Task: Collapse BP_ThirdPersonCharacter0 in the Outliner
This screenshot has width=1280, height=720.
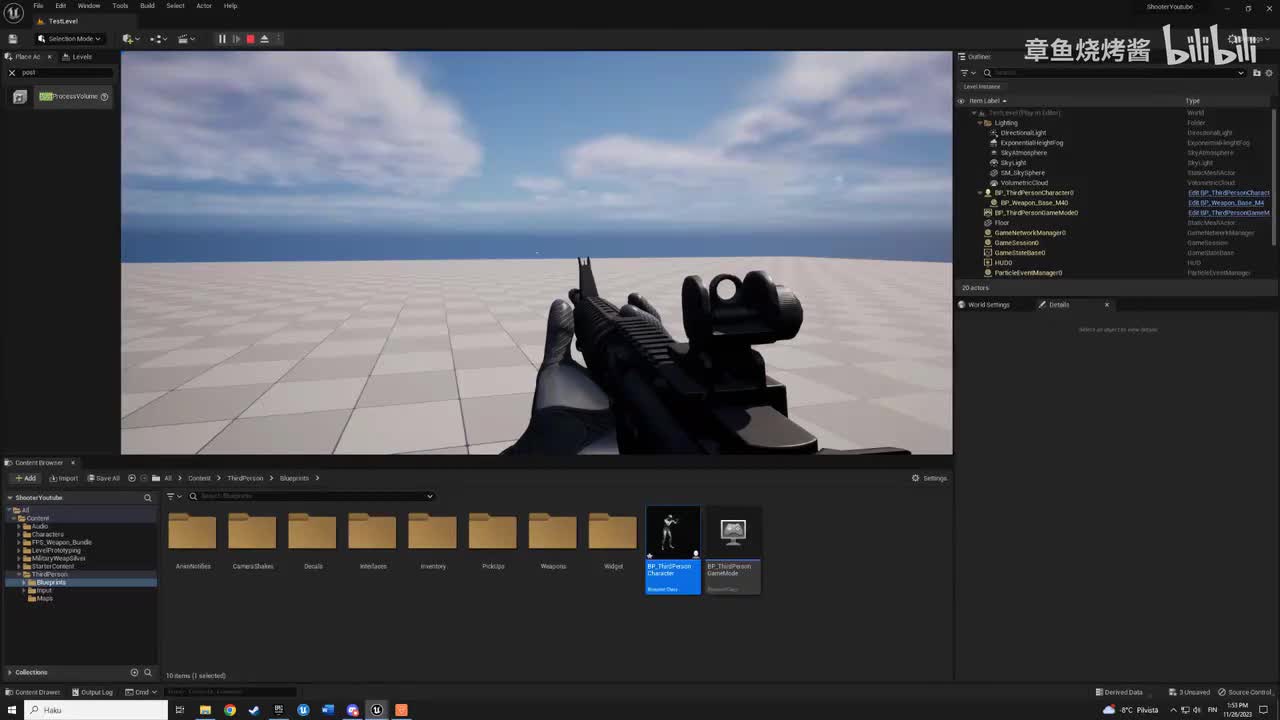Action: pyautogui.click(x=980, y=193)
